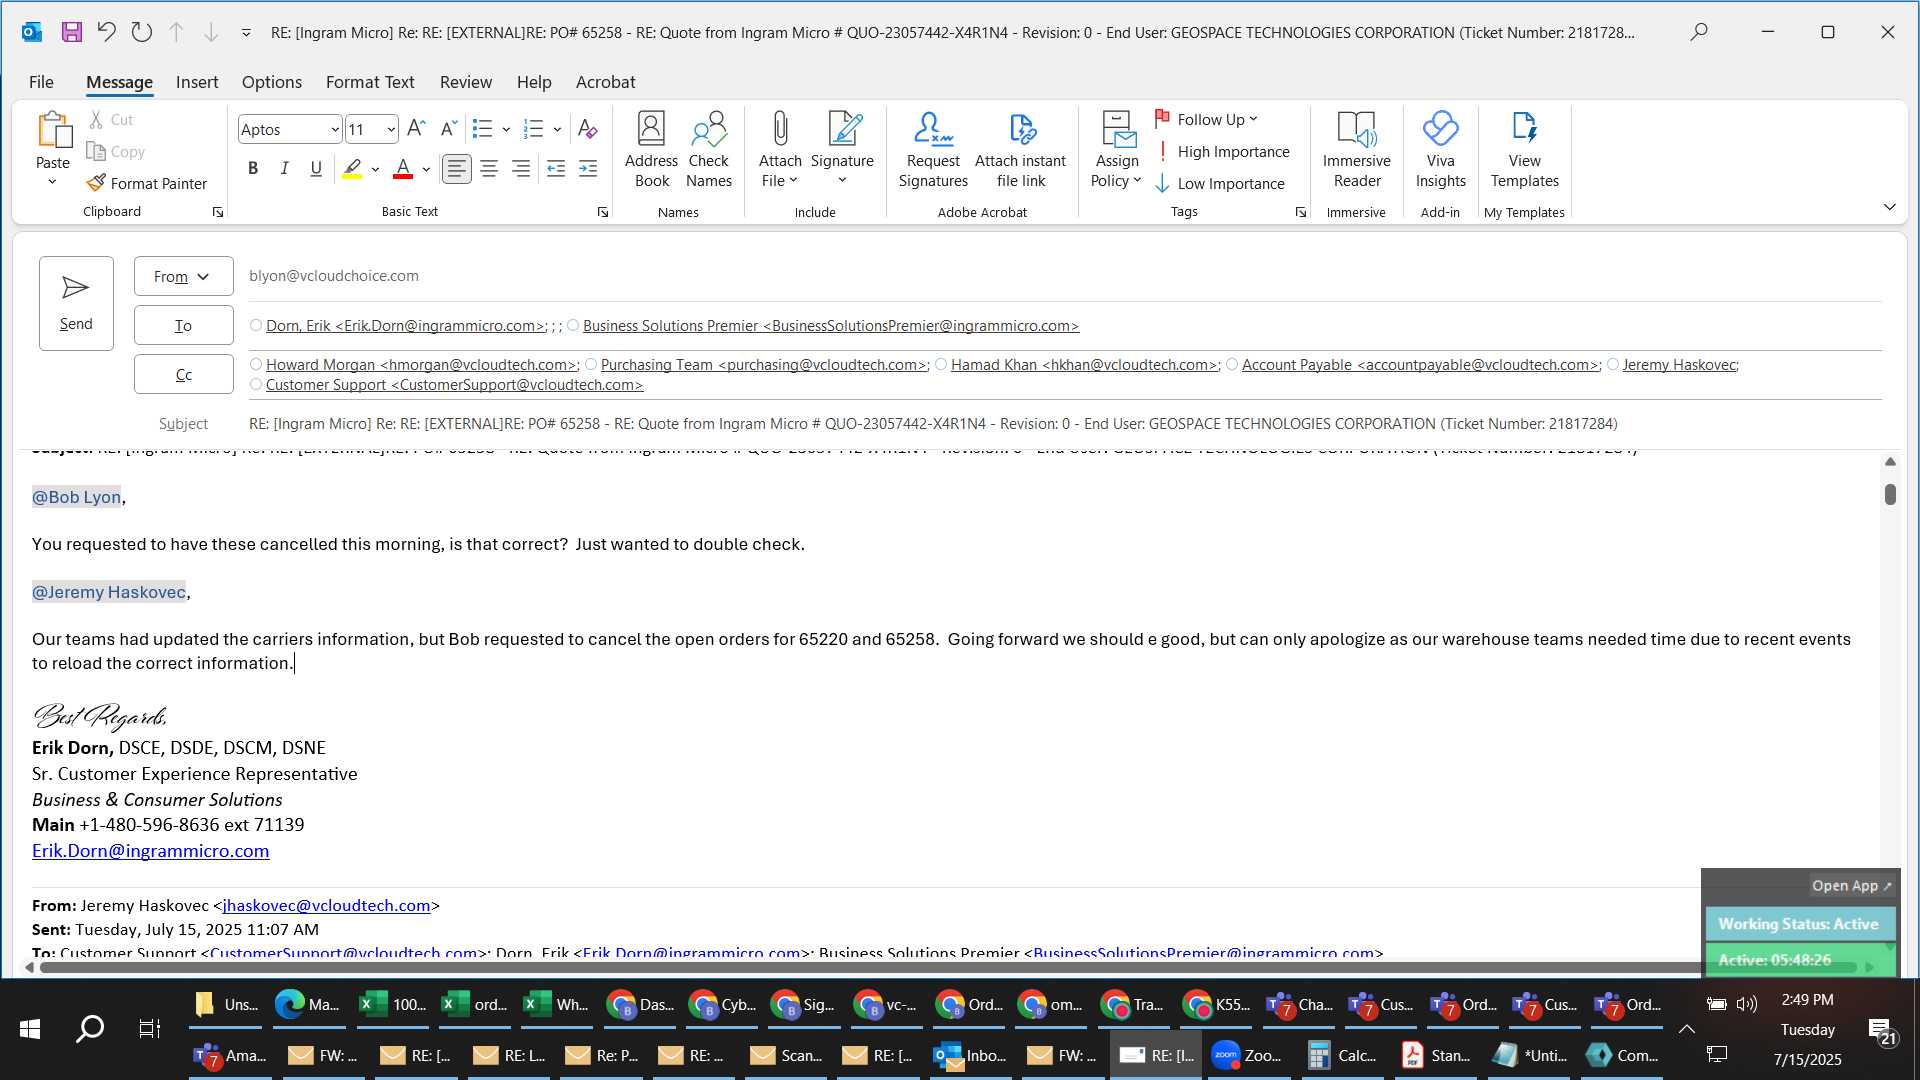This screenshot has width=1920, height=1080.
Task: Open Viva Insights add-in
Action: tap(1440, 150)
